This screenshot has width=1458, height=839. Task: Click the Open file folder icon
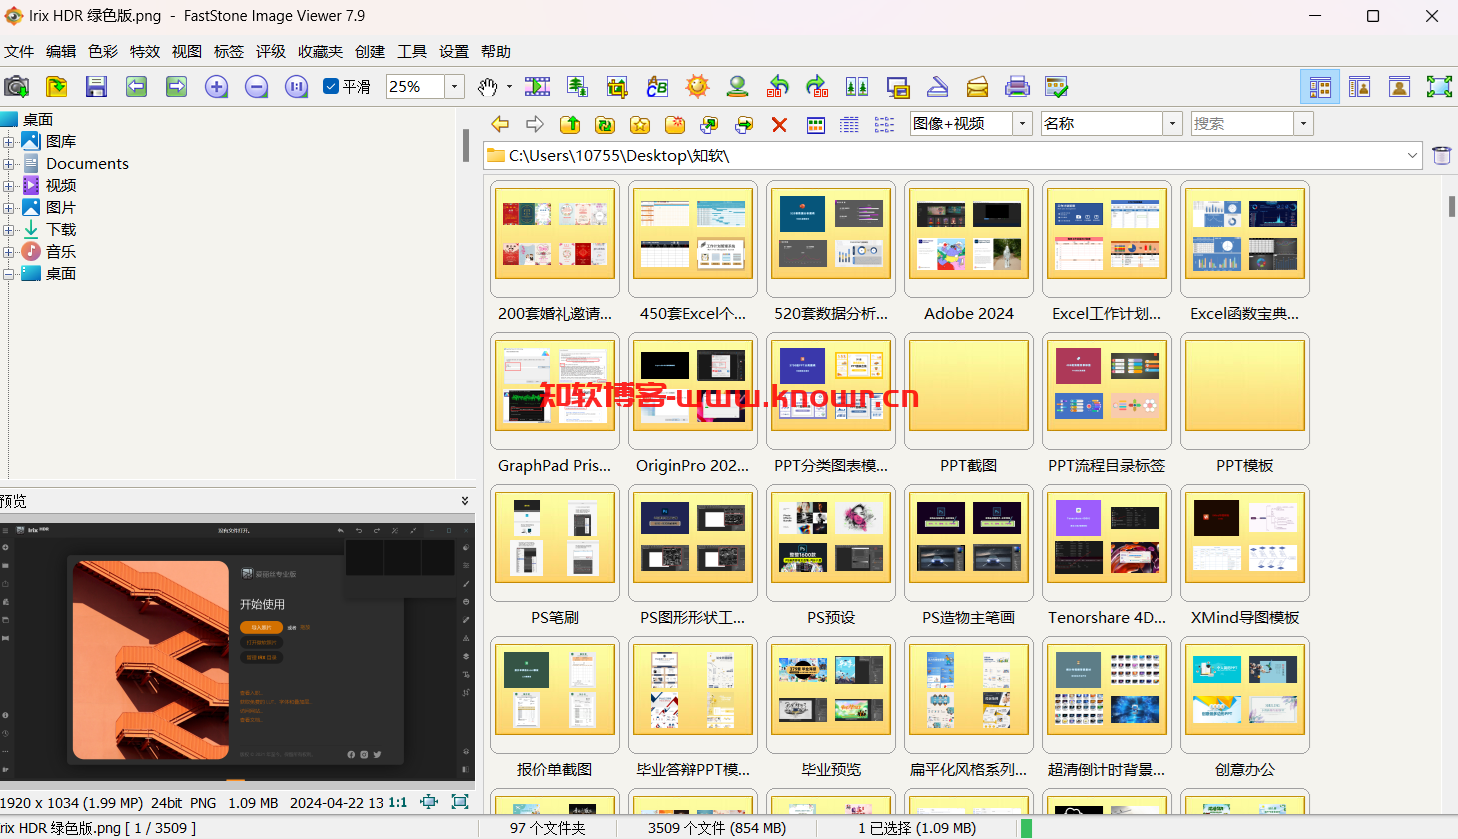(x=57, y=87)
